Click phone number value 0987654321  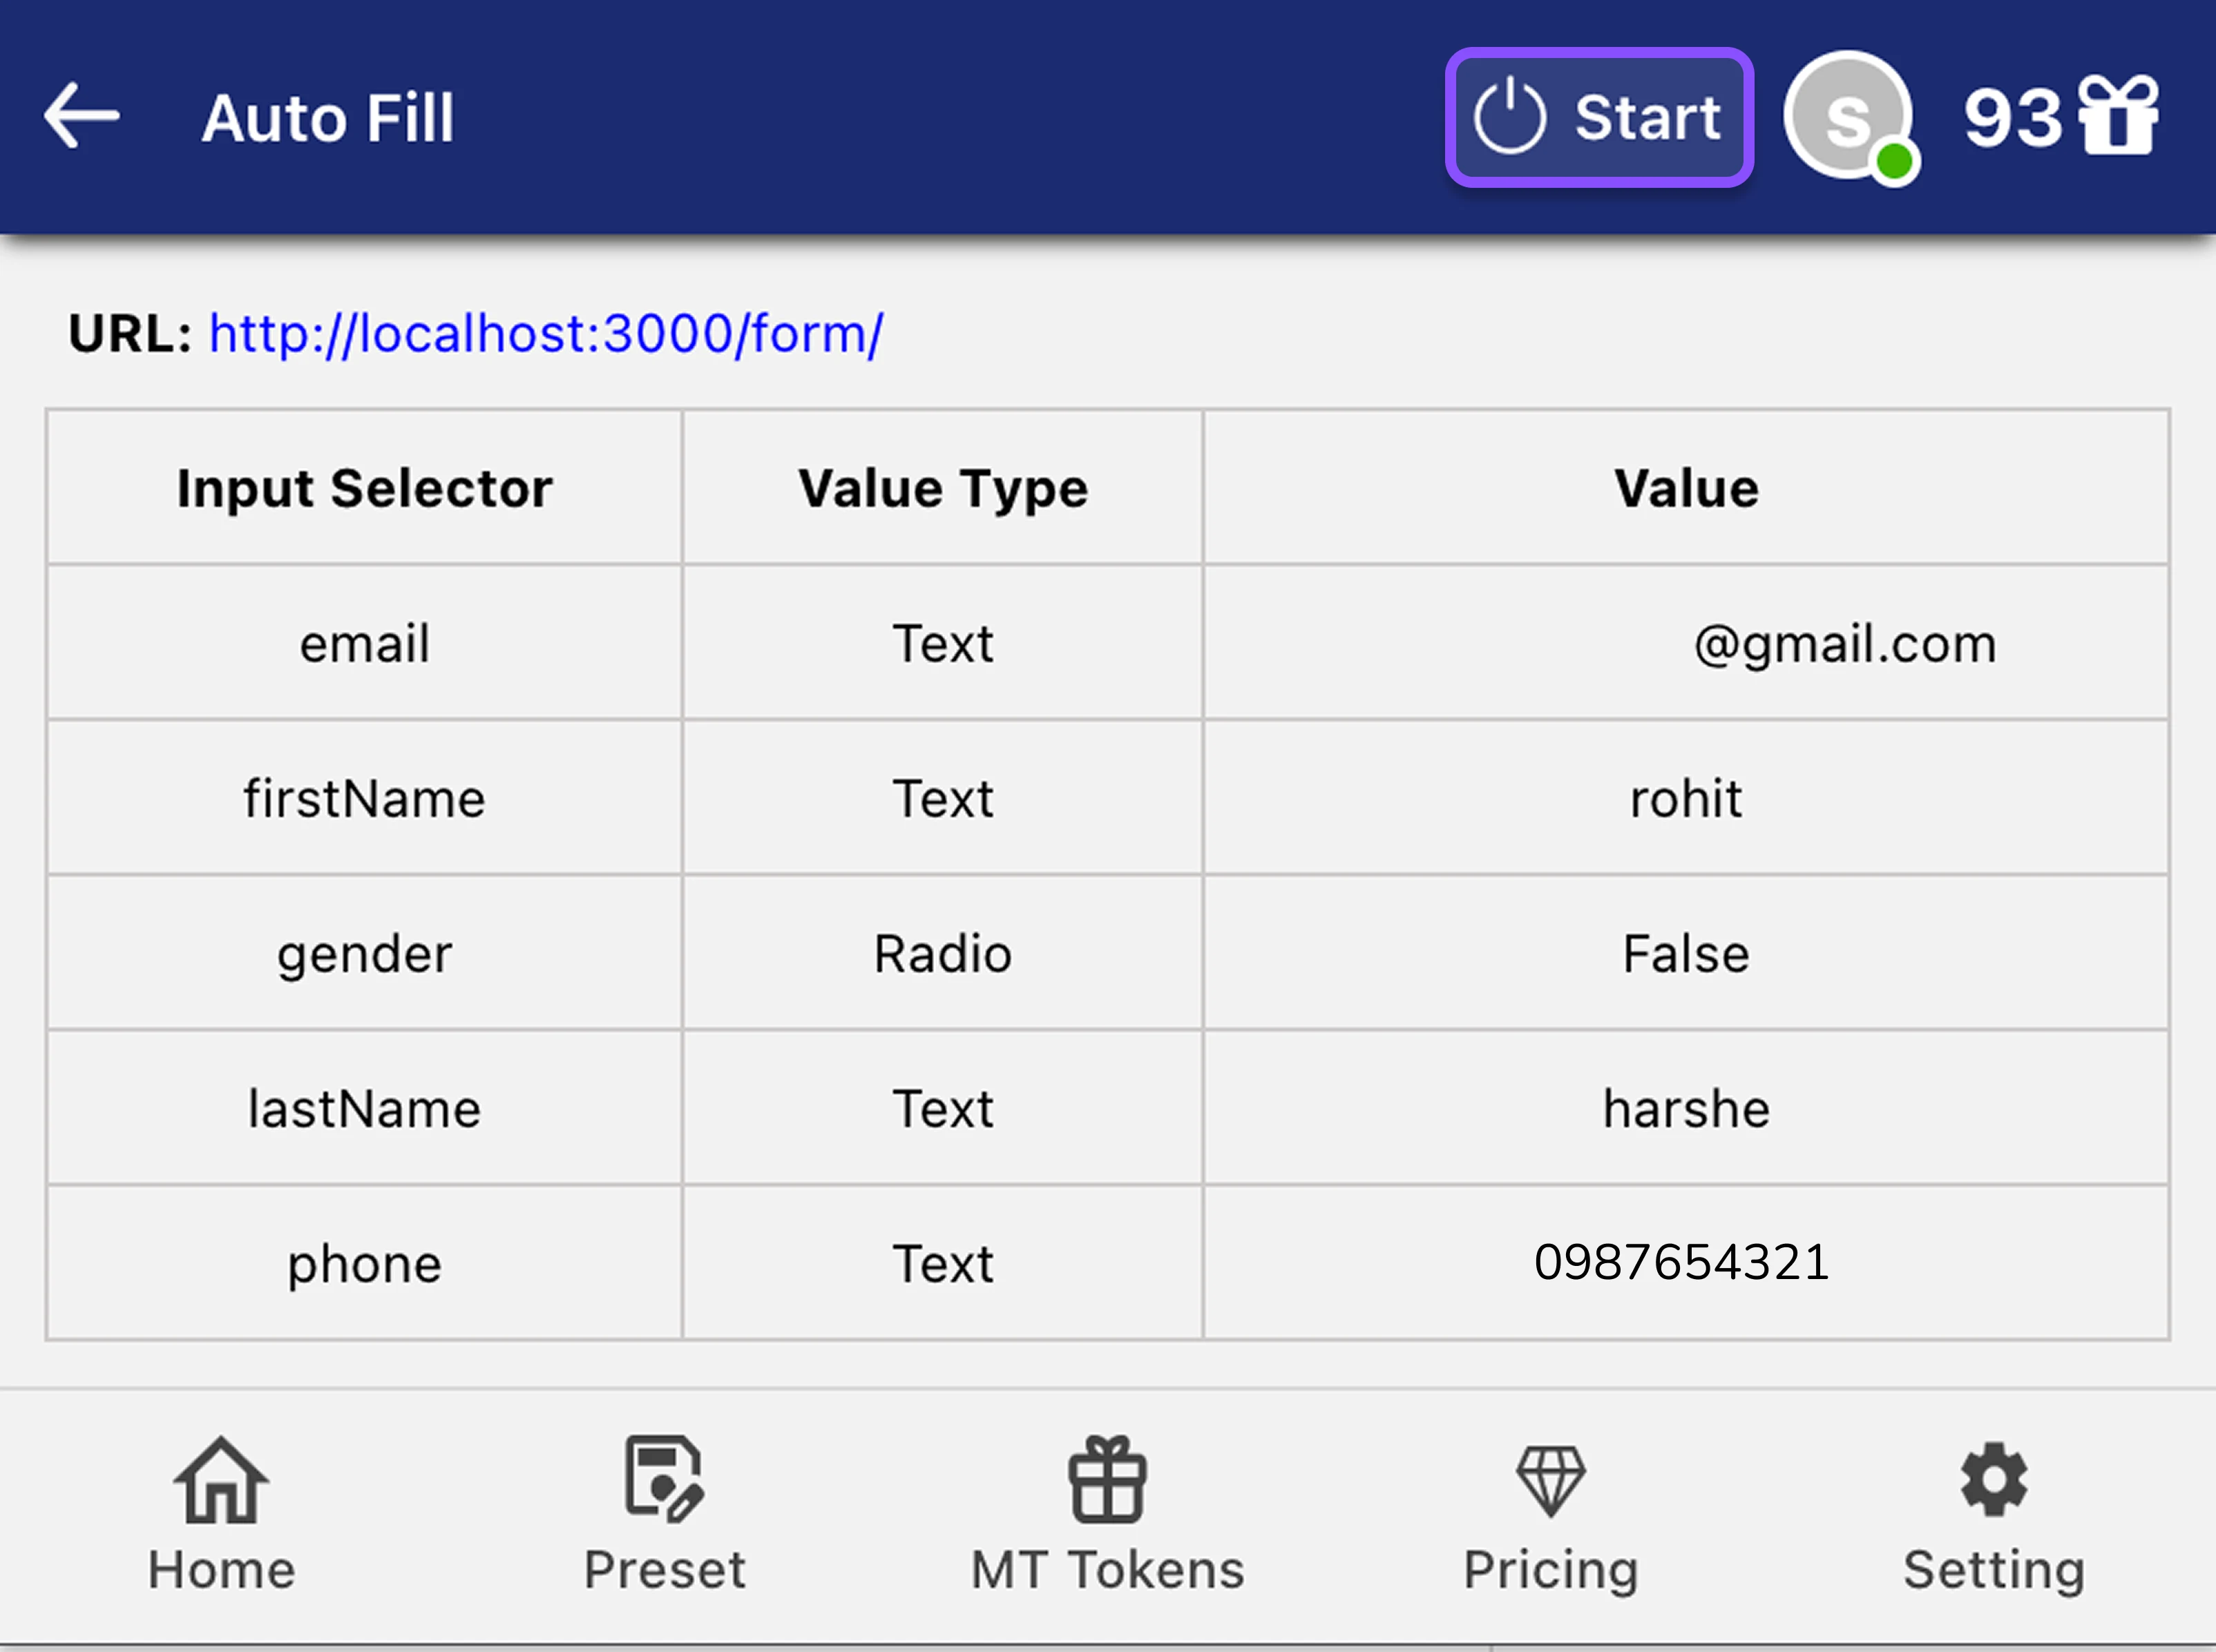point(1682,1262)
